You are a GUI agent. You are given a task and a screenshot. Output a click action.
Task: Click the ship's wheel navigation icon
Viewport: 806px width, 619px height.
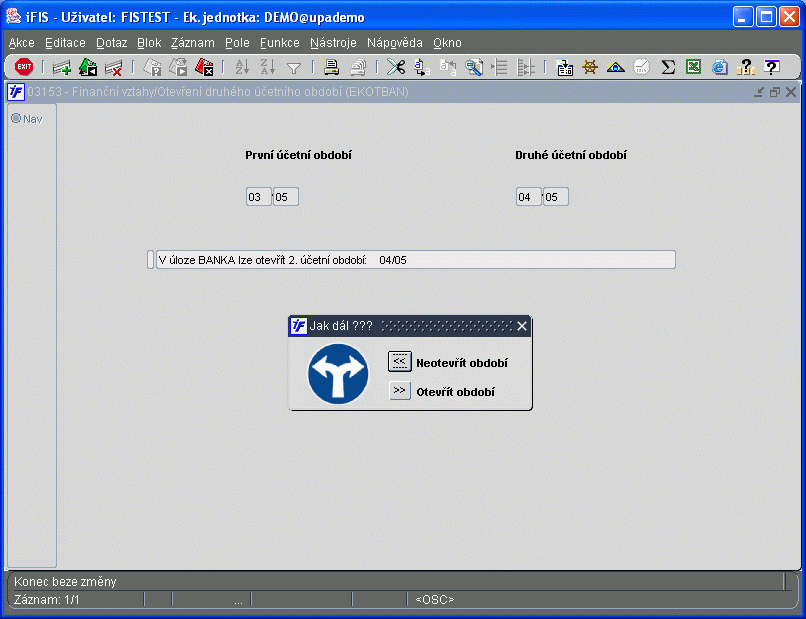pos(590,67)
